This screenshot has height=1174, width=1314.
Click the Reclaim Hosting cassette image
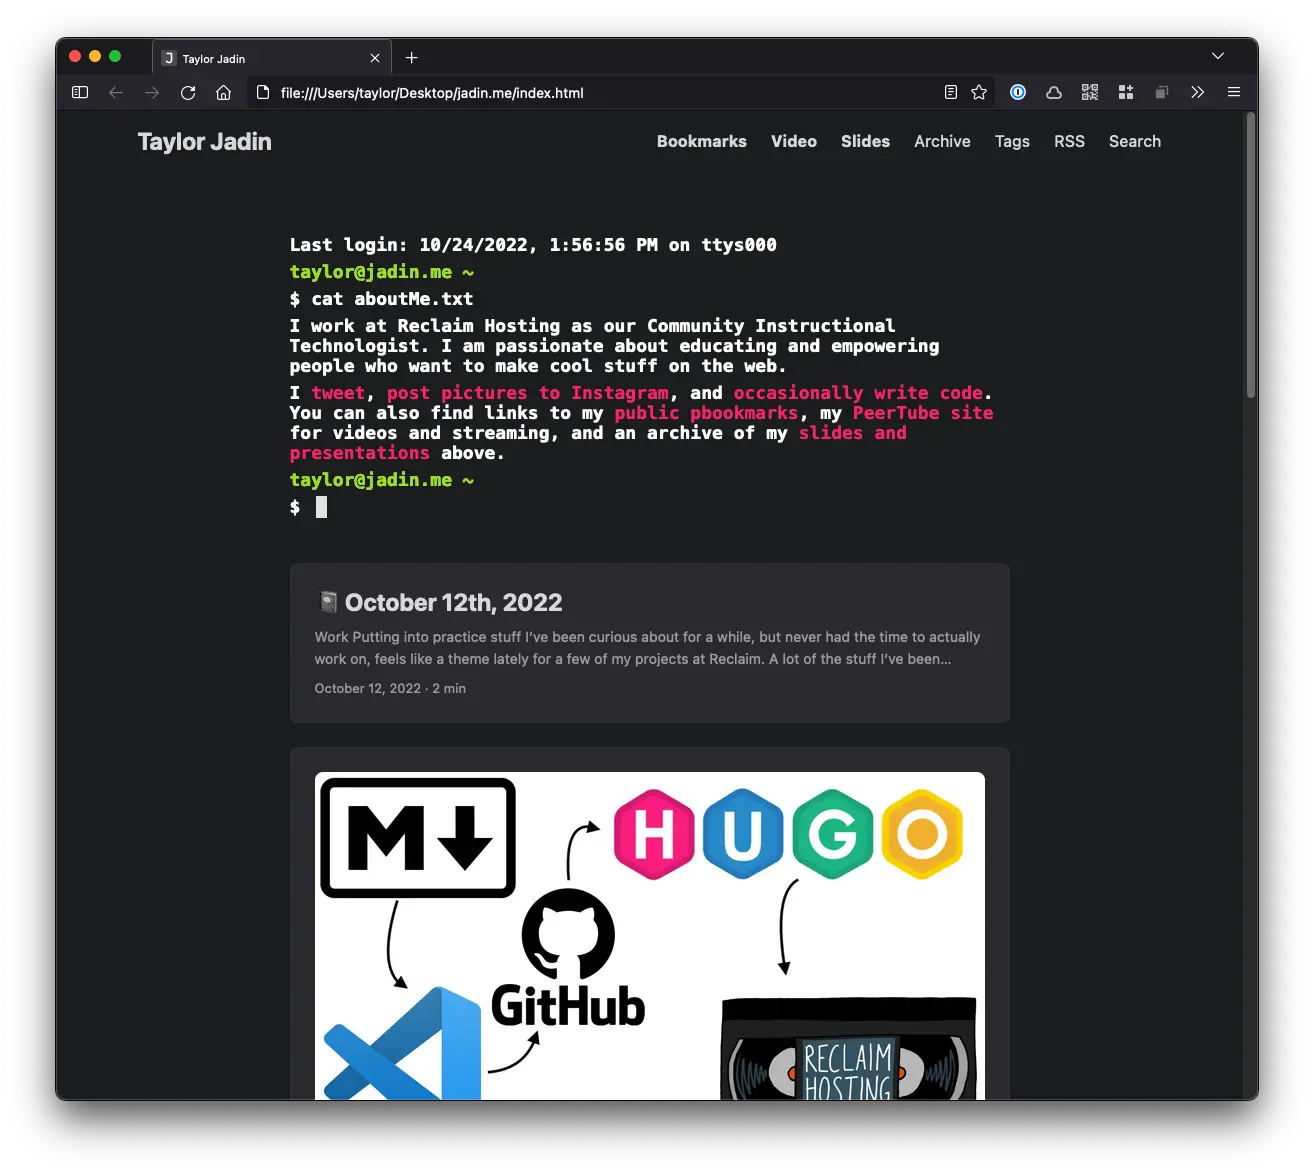848,1049
